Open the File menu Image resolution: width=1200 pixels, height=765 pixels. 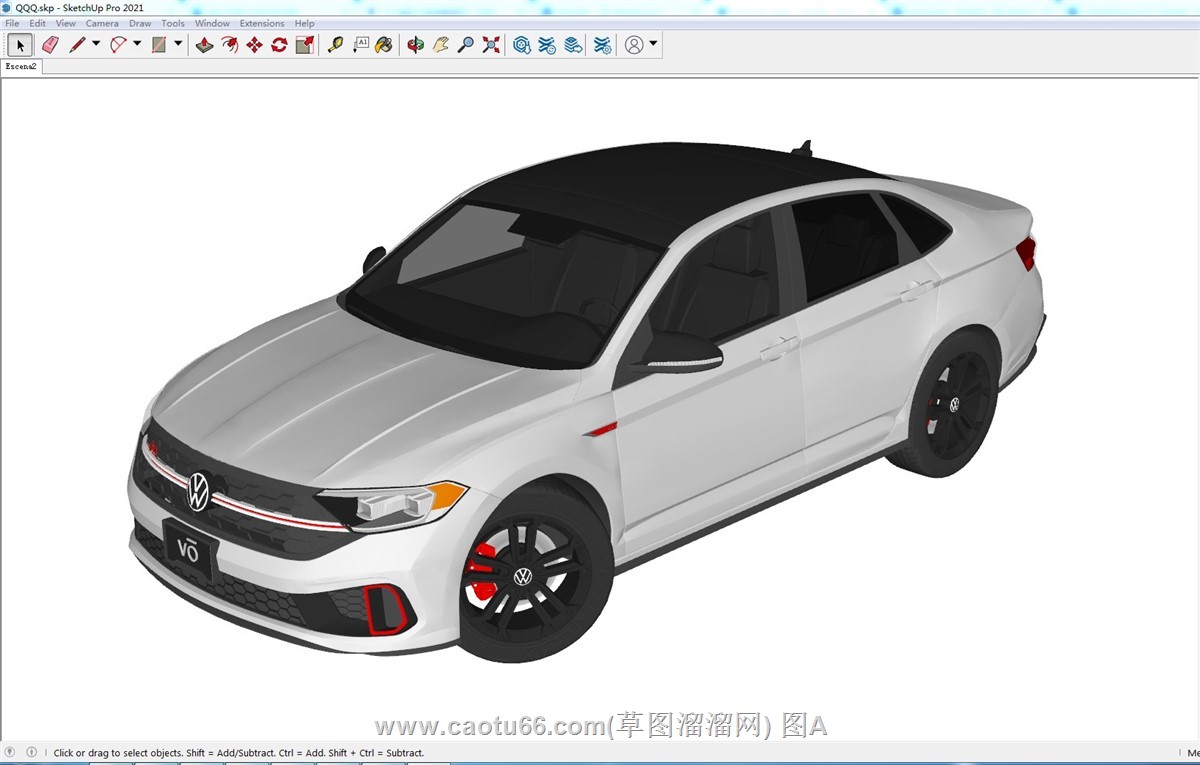tap(12, 23)
